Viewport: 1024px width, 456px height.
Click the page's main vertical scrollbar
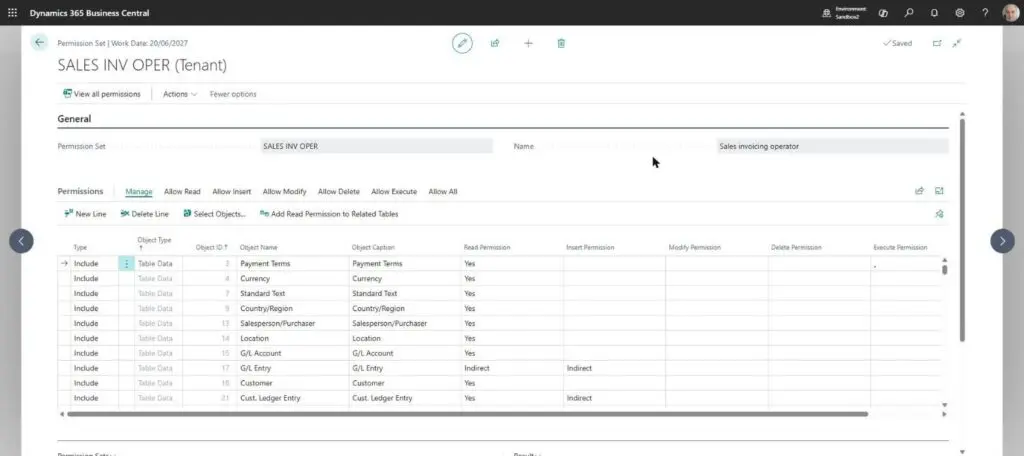click(x=962, y=229)
